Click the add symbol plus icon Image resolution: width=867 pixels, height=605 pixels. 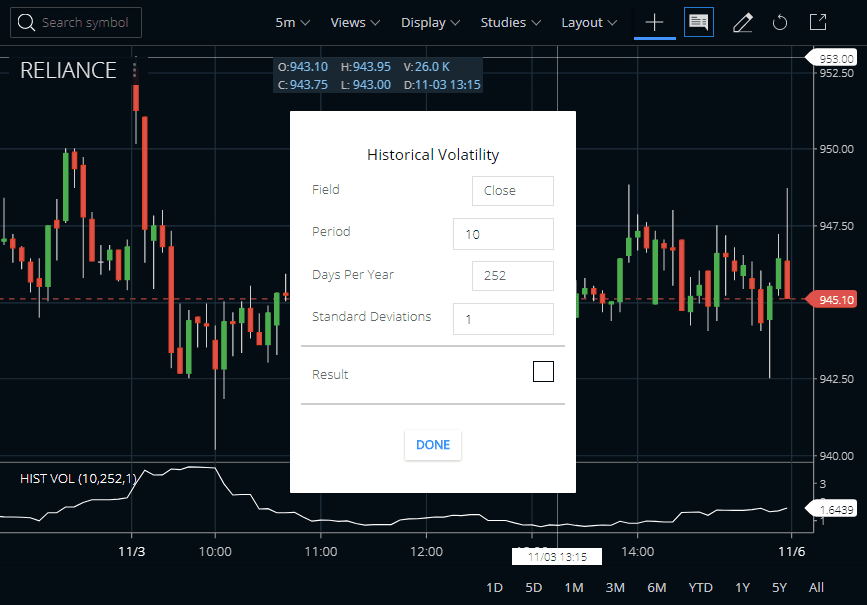pos(654,22)
